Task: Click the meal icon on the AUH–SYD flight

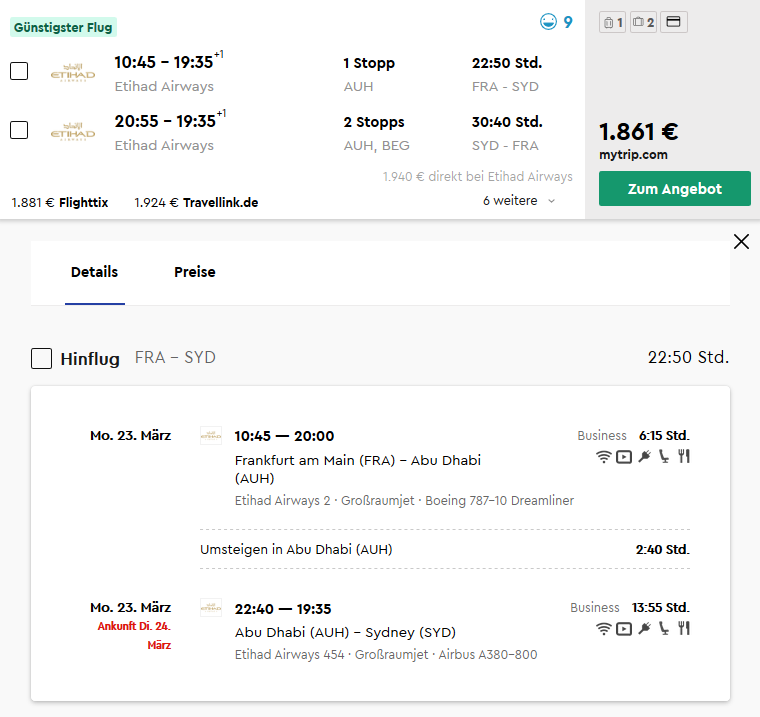Action: [684, 628]
